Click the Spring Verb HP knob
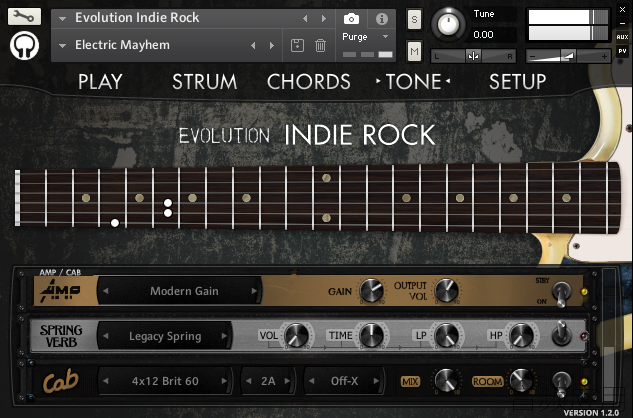This screenshot has width=633, height=418. pos(521,335)
